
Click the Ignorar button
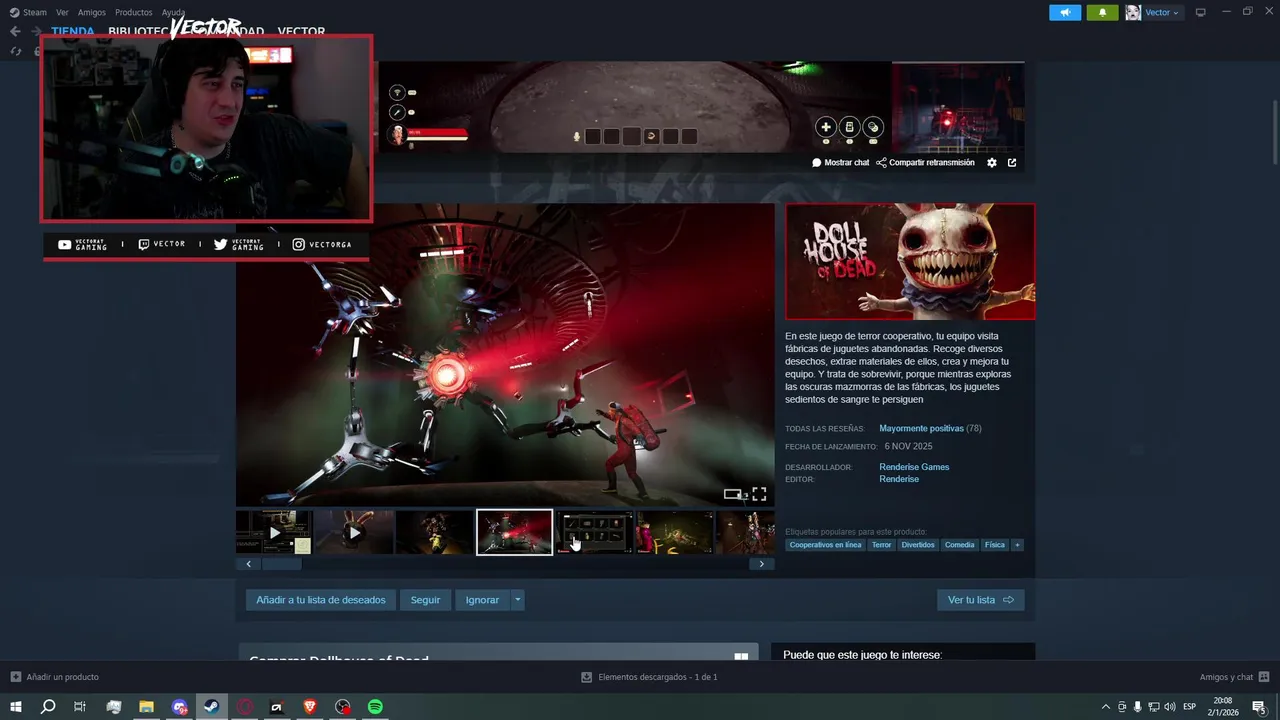482,600
